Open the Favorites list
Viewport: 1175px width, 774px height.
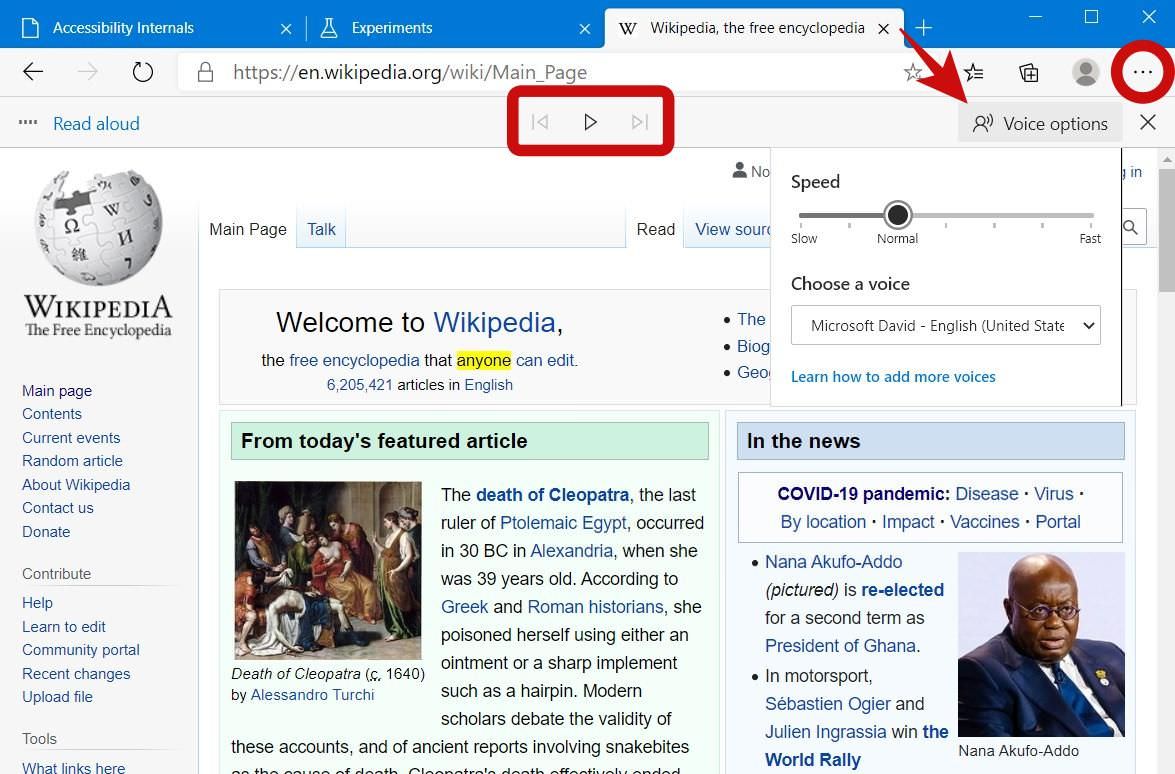click(x=974, y=72)
